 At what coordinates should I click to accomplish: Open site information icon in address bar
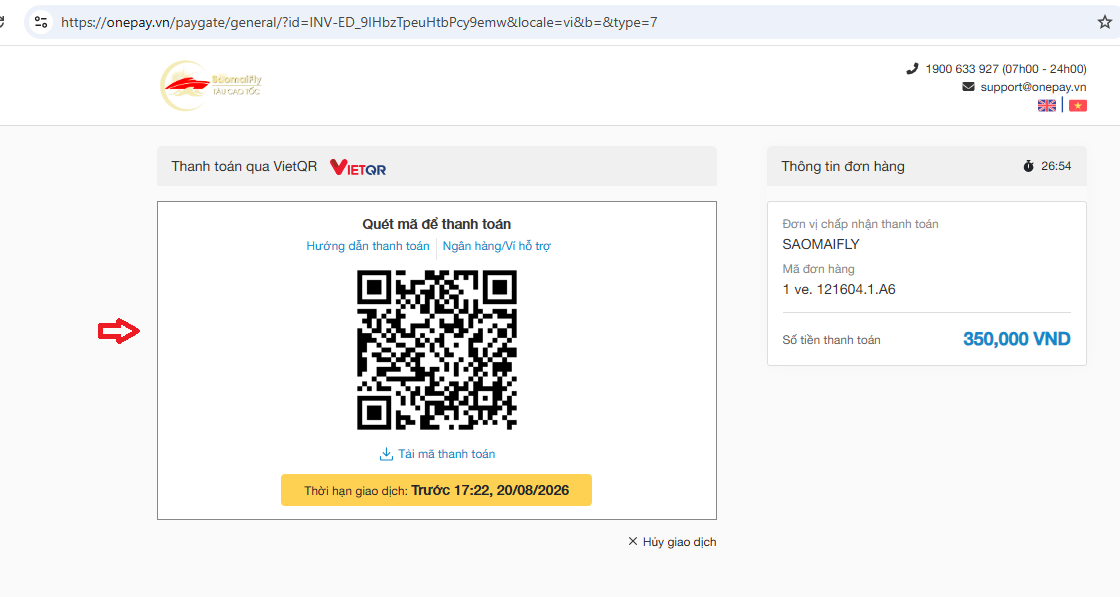pos(41,22)
